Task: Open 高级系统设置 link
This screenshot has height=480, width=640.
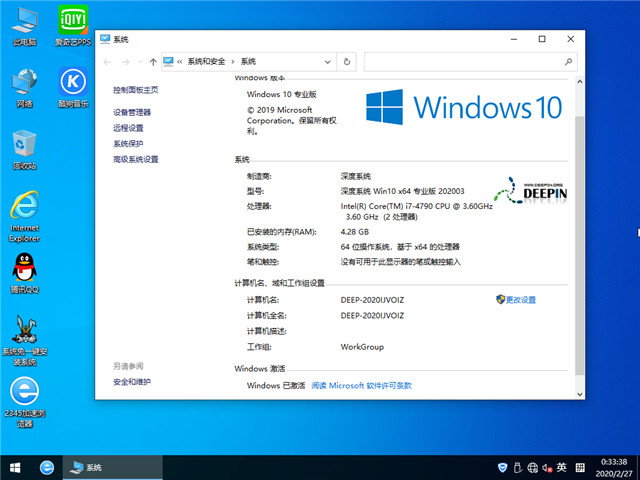Action: pos(136,159)
